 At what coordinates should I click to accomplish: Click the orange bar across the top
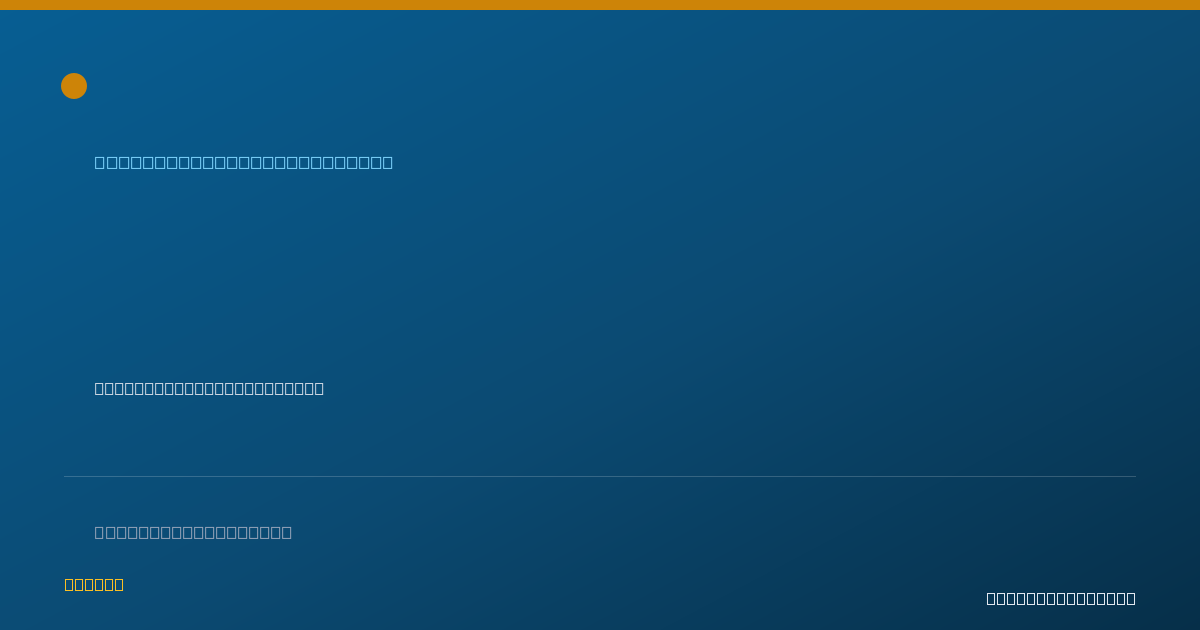click(x=600, y=5)
